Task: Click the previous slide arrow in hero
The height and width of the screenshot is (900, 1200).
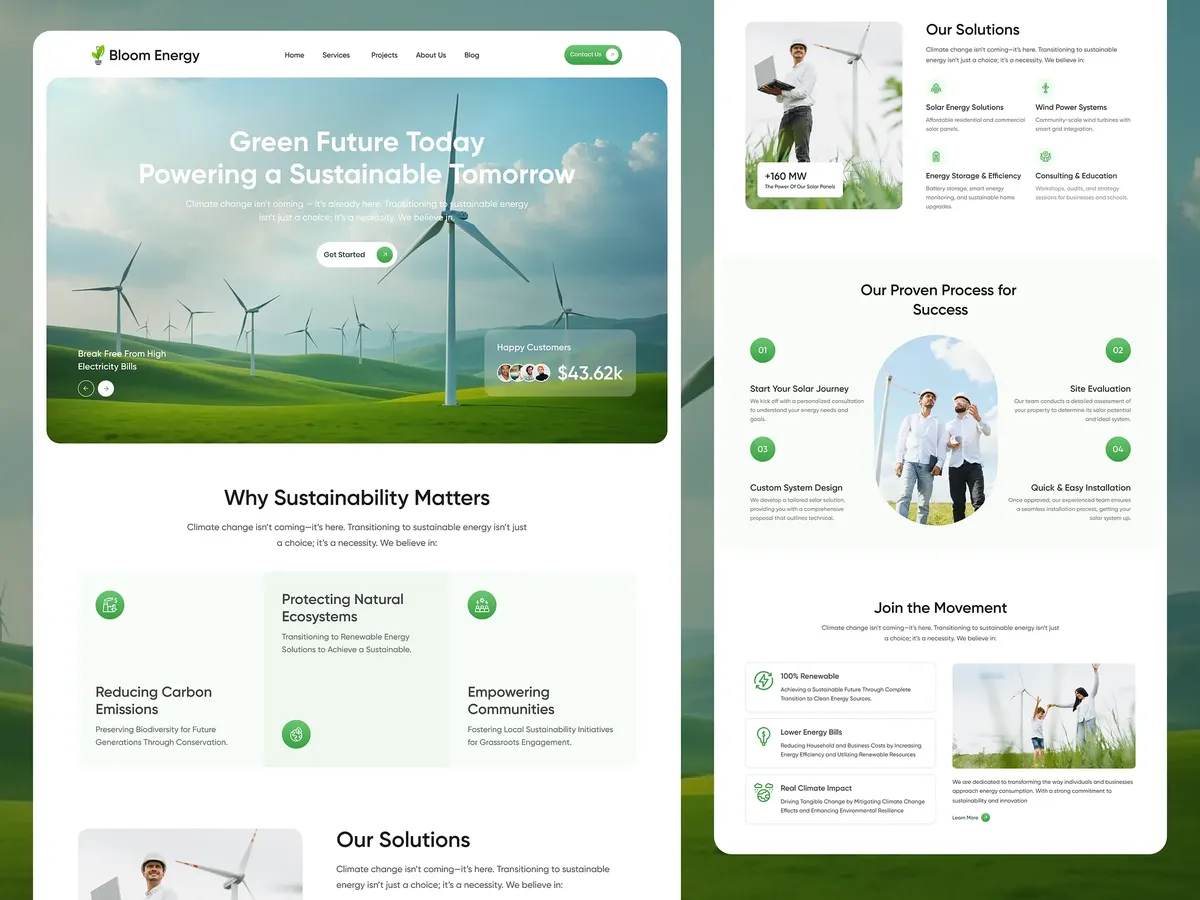Action: point(86,388)
